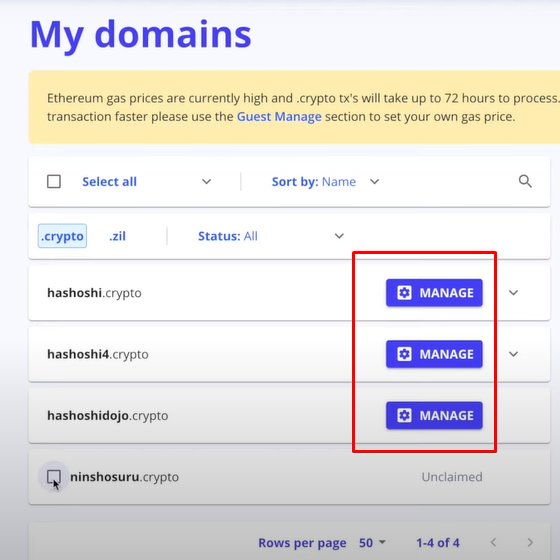The height and width of the screenshot is (560, 560).
Task: Open the Status All filter dropdown
Action: (x=271, y=236)
